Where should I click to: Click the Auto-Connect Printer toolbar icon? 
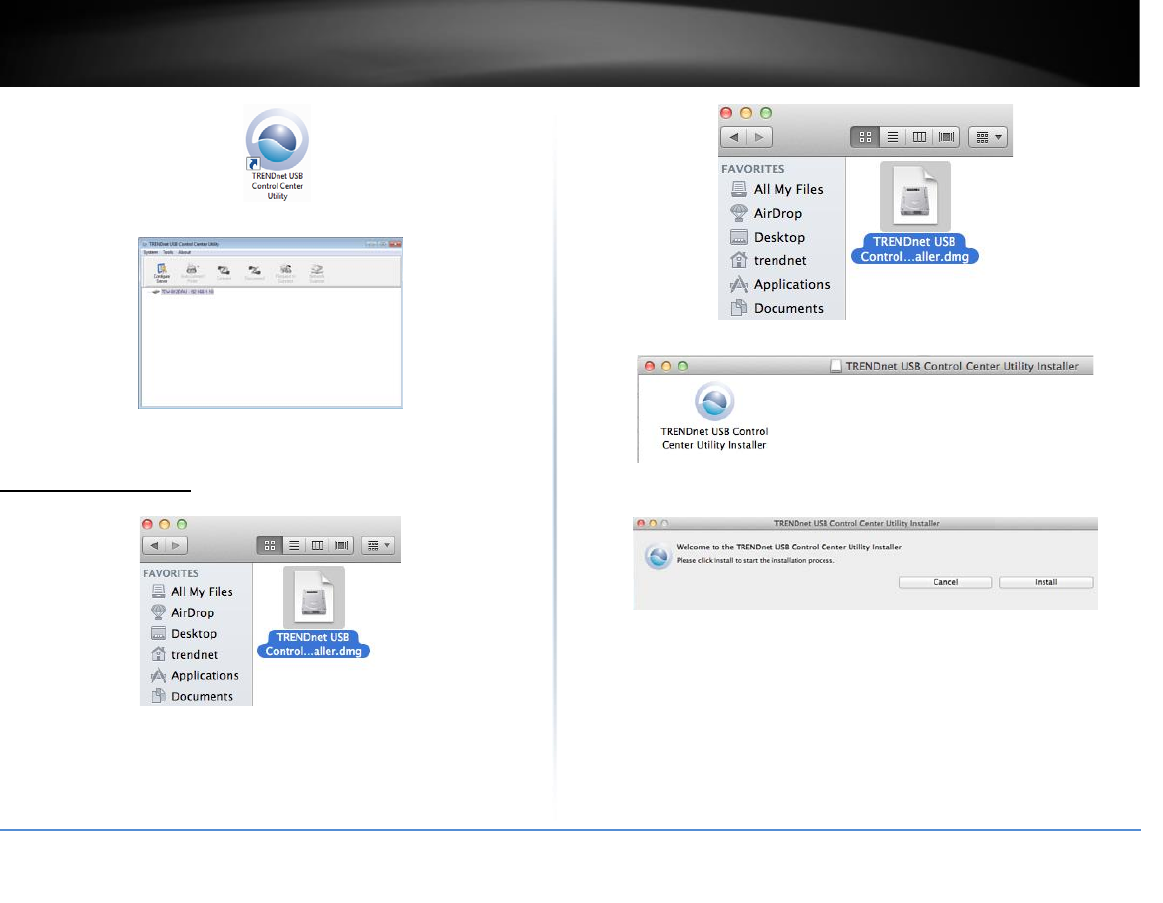pyautogui.click(x=192, y=273)
